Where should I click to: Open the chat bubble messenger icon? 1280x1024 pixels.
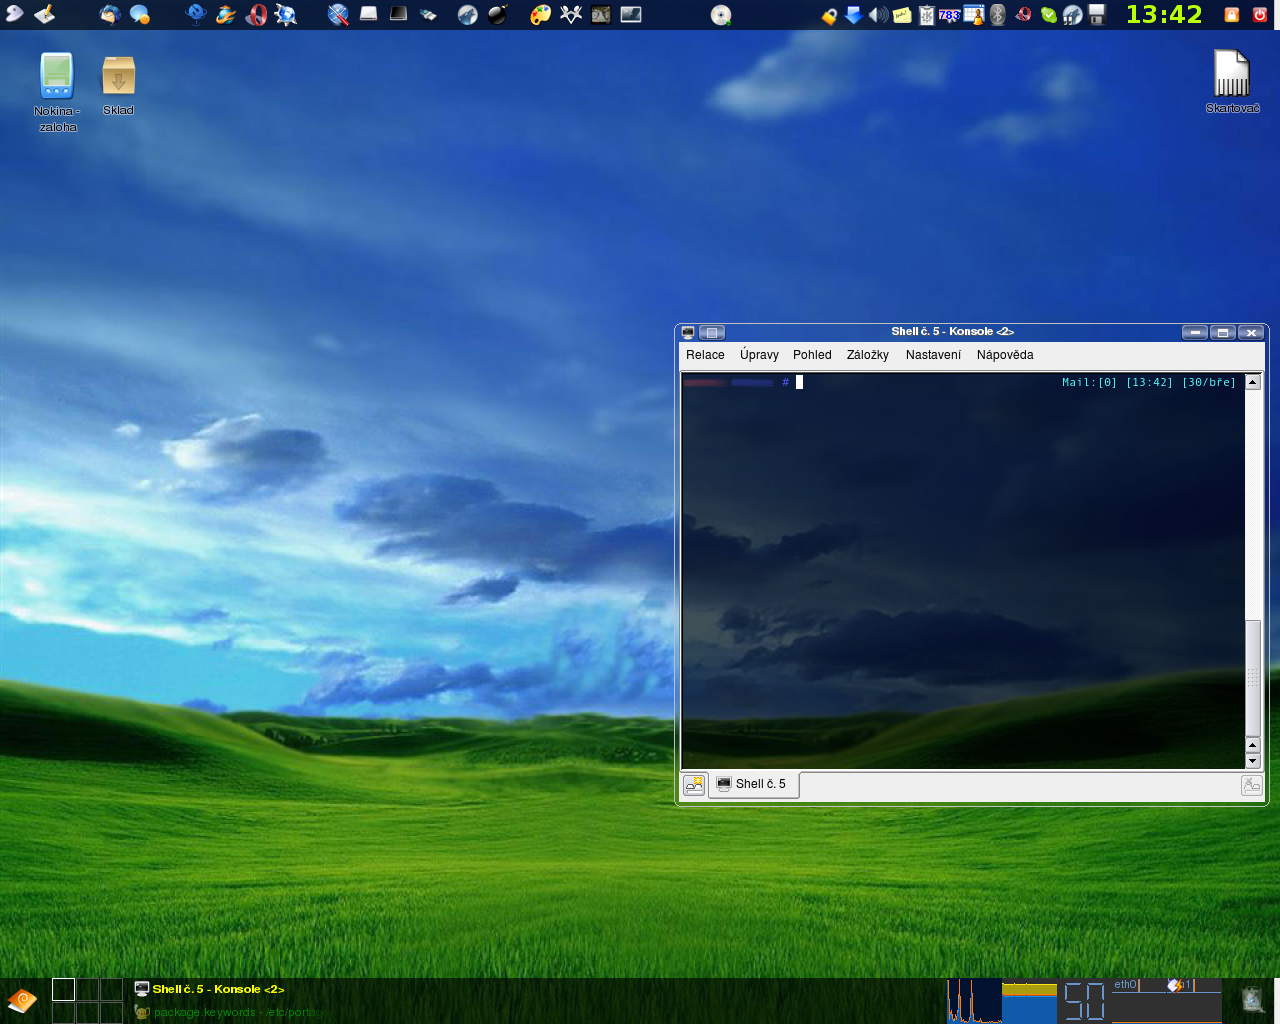coord(140,14)
